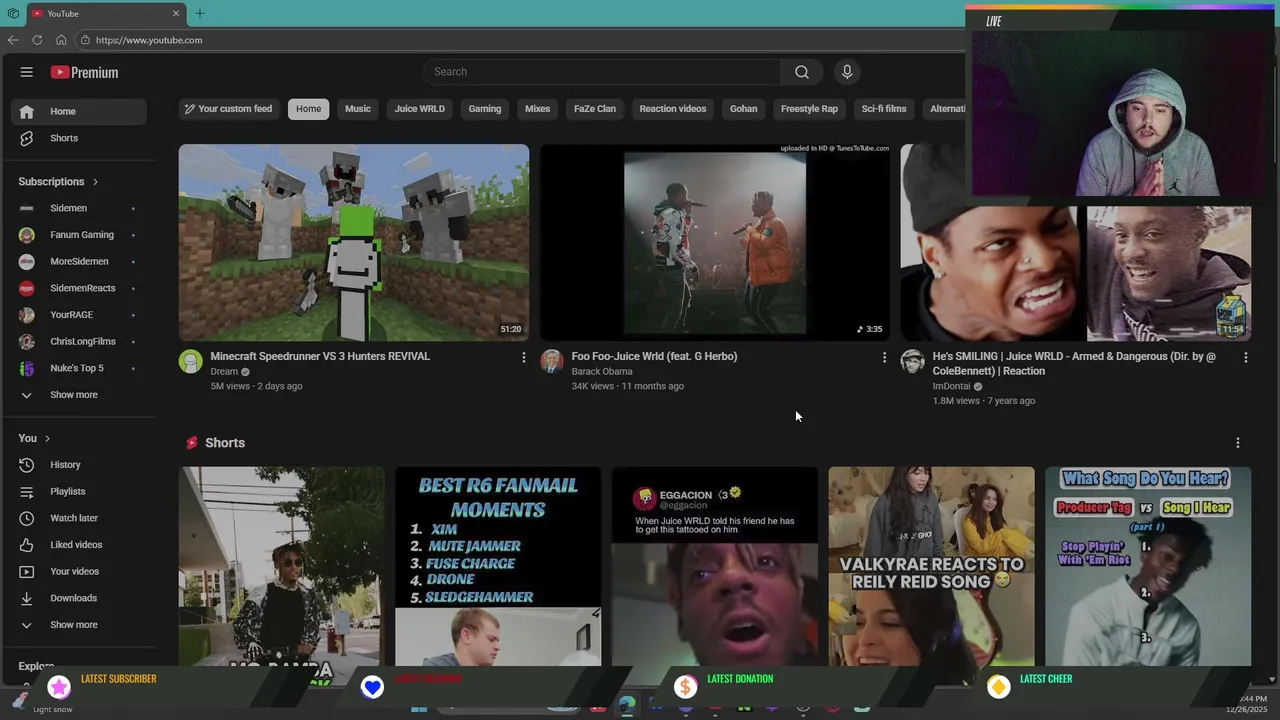The image size is (1280, 720).
Task: Open Your videos page
Action: click(79, 572)
